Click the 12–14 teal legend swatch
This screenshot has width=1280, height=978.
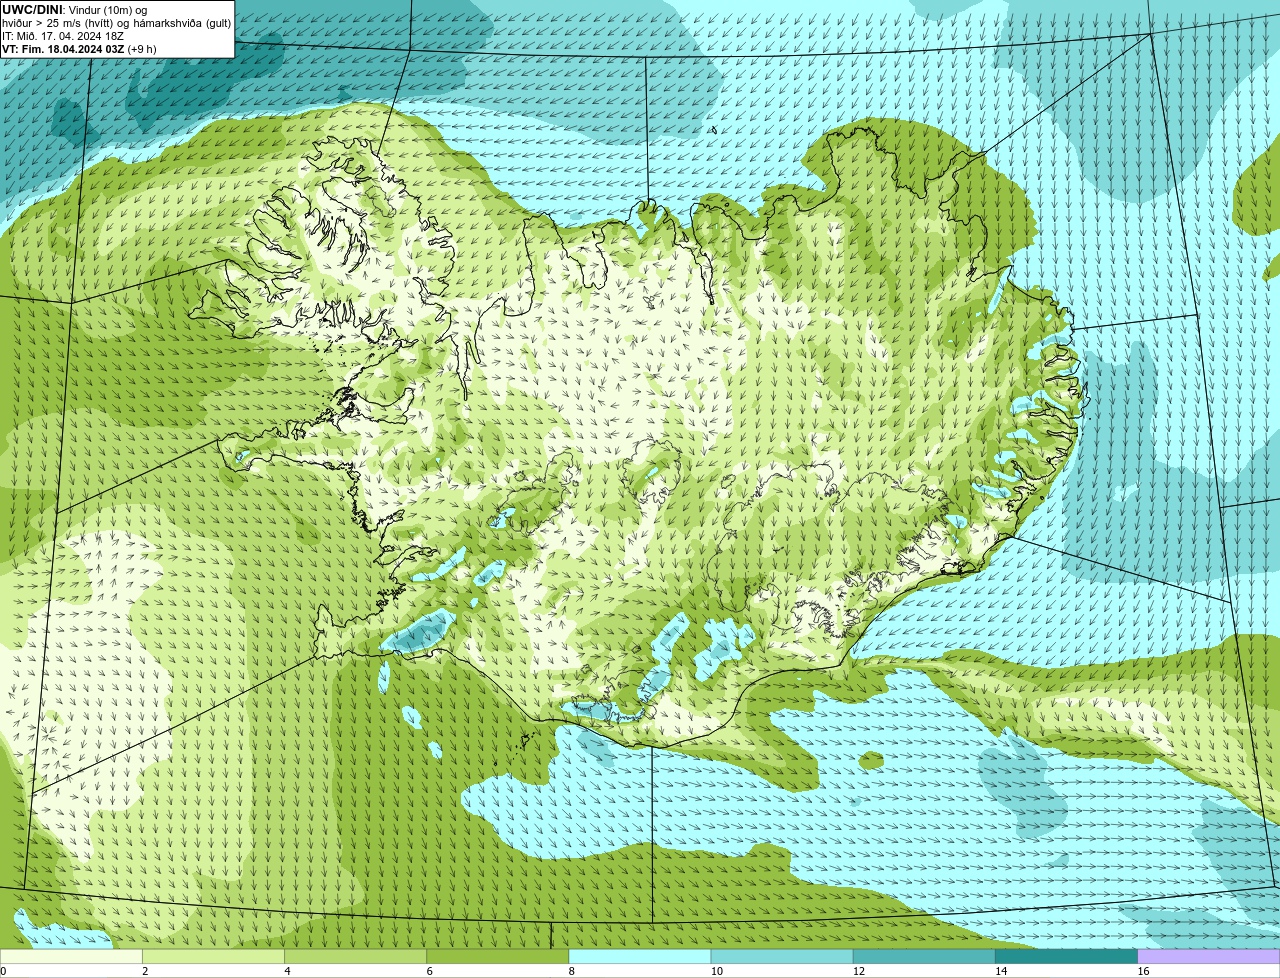pyautogui.click(x=924, y=956)
